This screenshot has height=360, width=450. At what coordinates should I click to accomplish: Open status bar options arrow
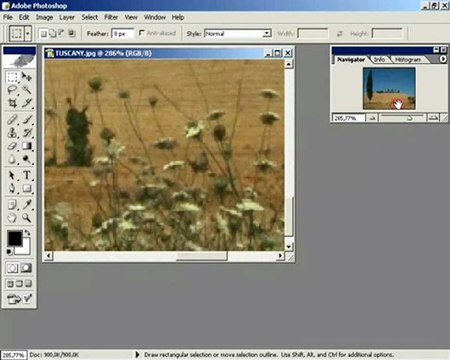(137, 355)
